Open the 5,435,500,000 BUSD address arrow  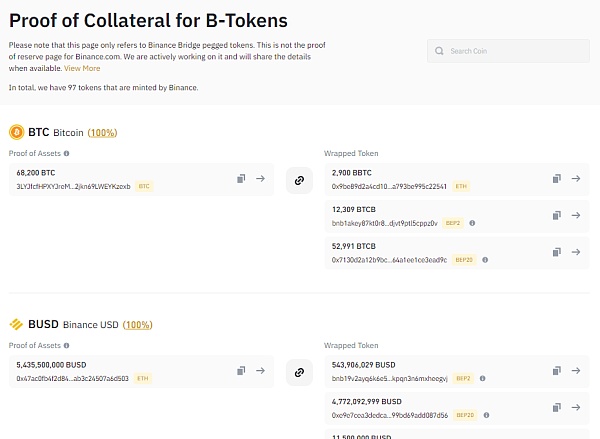pyautogui.click(x=260, y=371)
